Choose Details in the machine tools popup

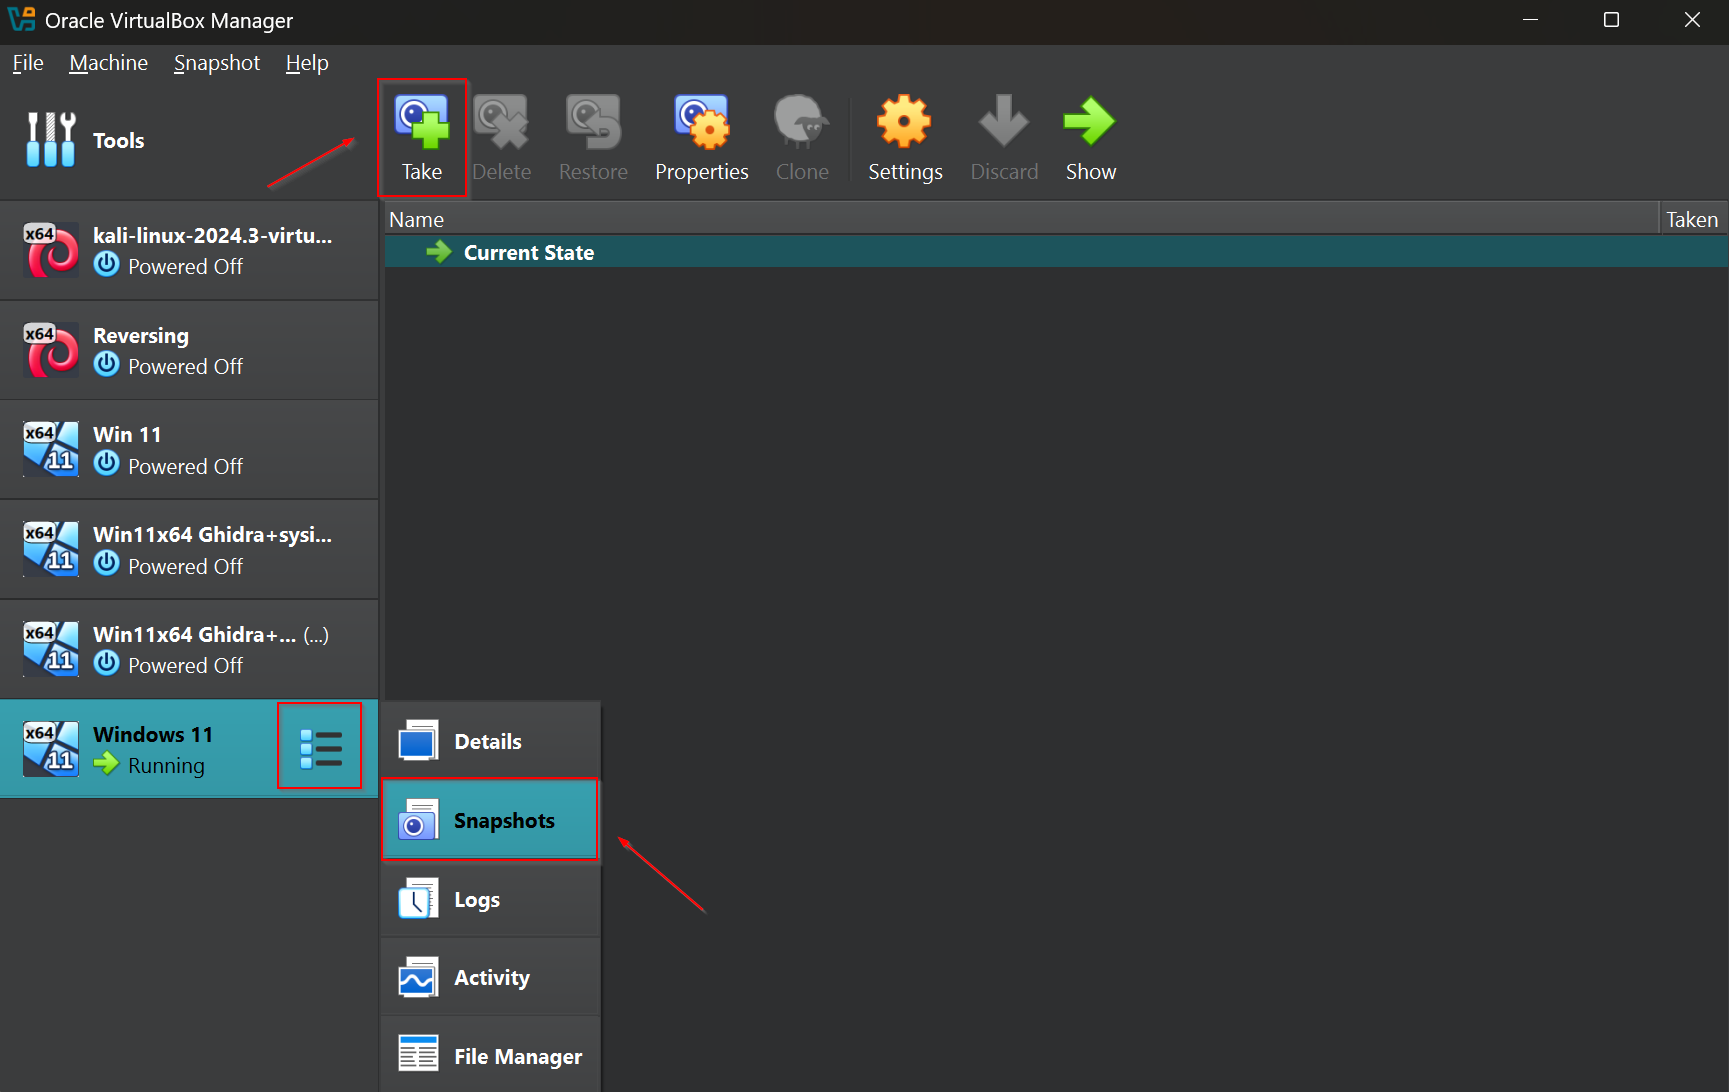[x=490, y=741]
